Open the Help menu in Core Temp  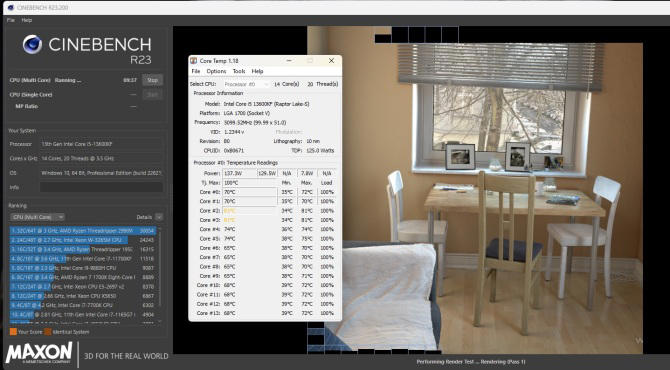pyautogui.click(x=257, y=71)
